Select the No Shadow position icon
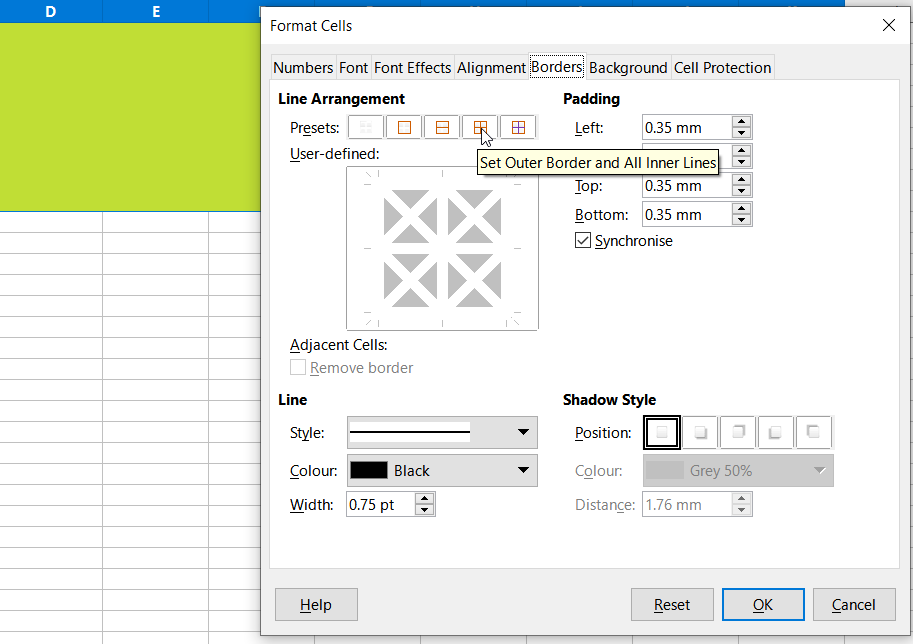Image resolution: width=913 pixels, height=644 pixels. click(x=662, y=433)
